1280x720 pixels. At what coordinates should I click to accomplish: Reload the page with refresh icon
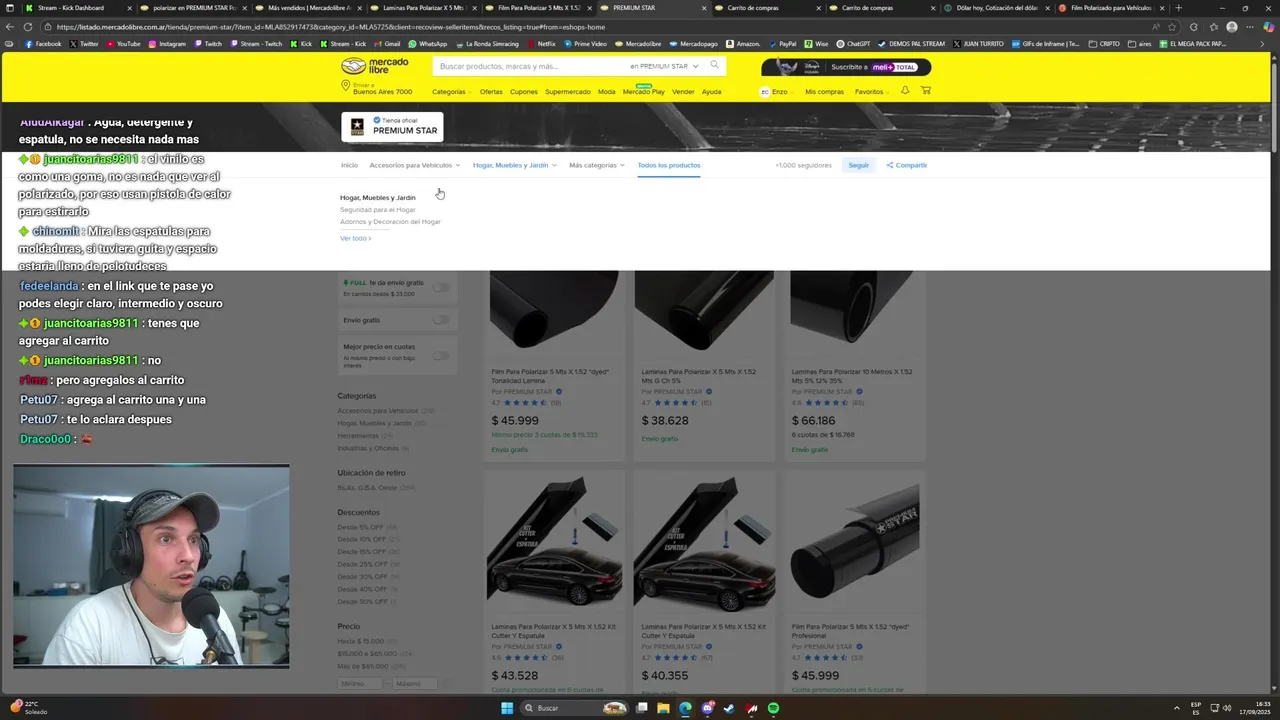[x=27, y=27]
